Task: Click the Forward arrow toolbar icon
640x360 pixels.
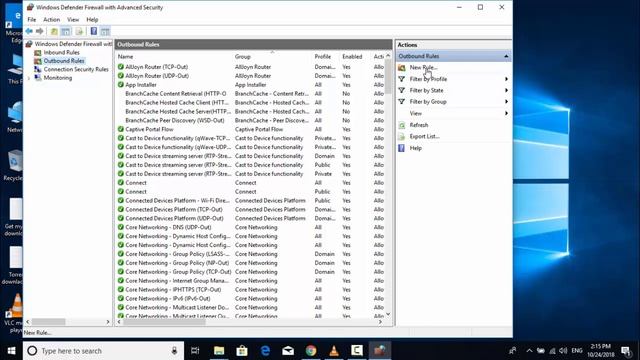Action: (40, 31)
